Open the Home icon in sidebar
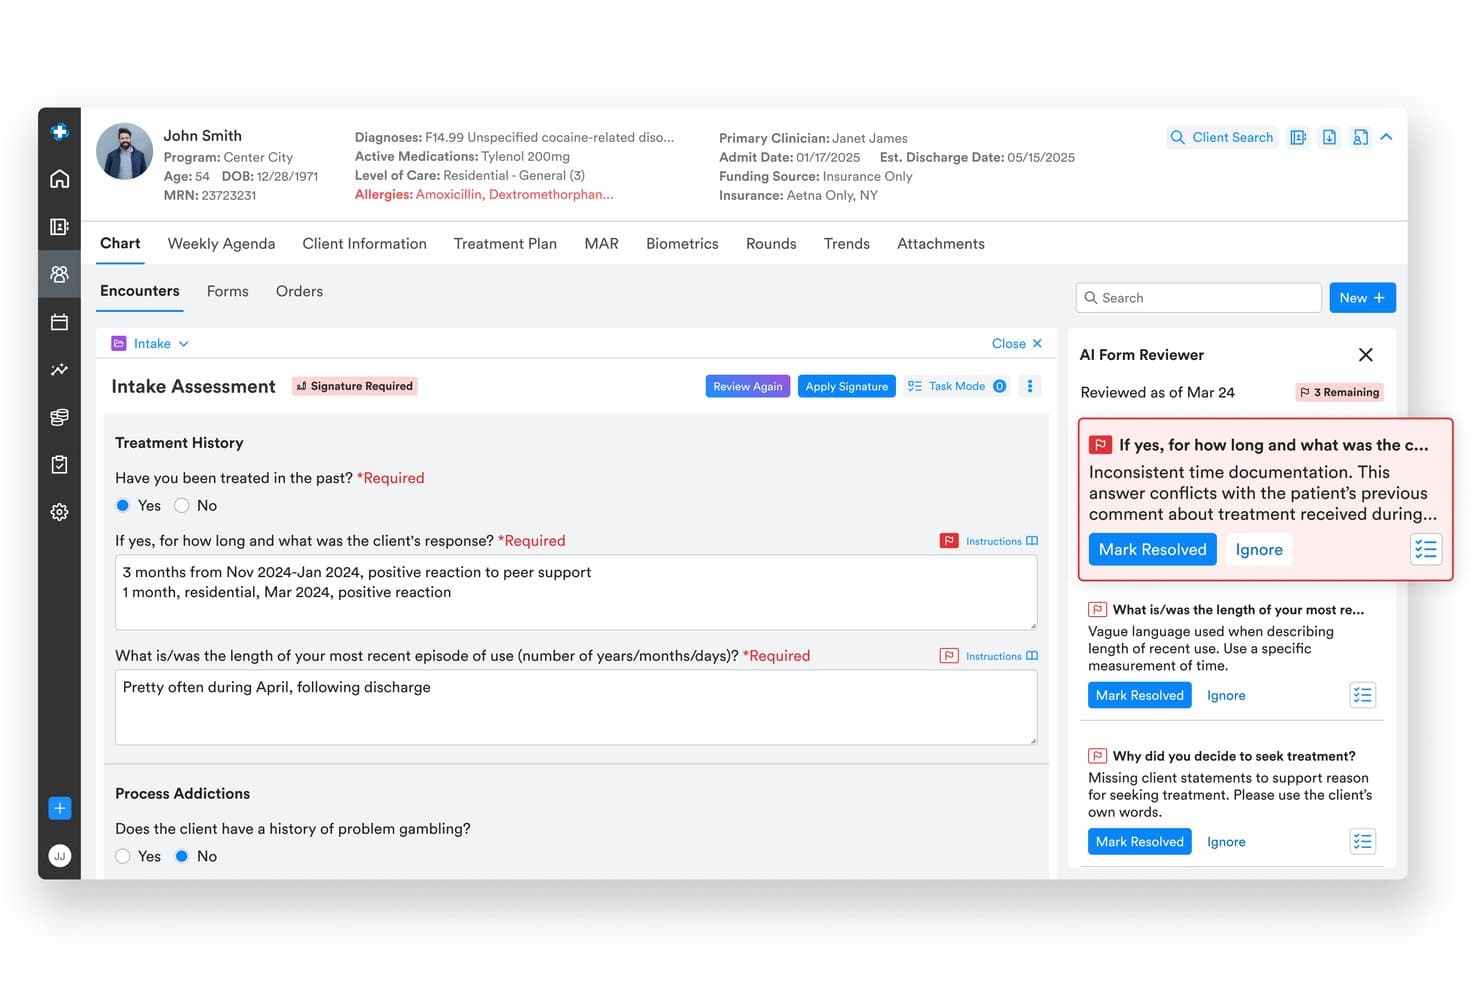 60,179
